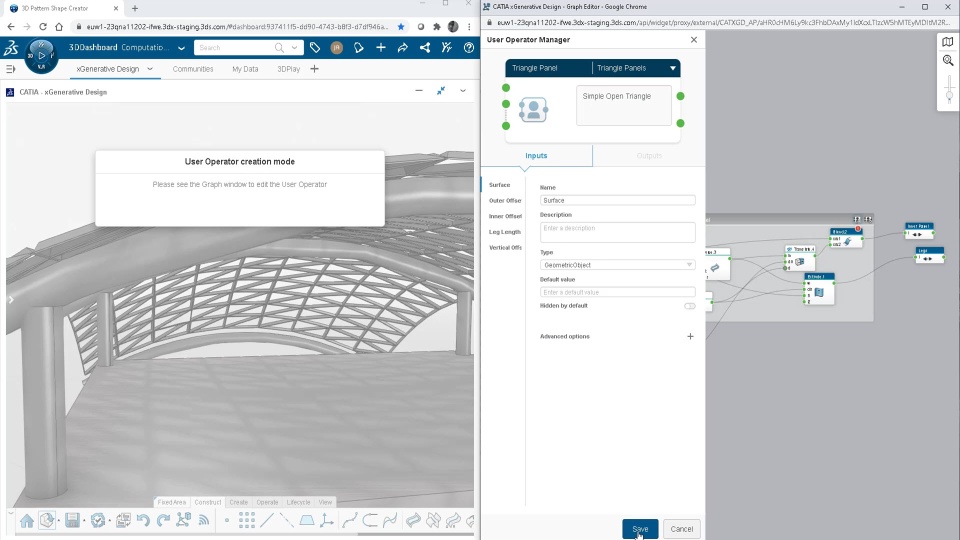Open the Communities dashboard tab
Image resolution: width=960 pixels, height=540 pixels.
point(193,69)
